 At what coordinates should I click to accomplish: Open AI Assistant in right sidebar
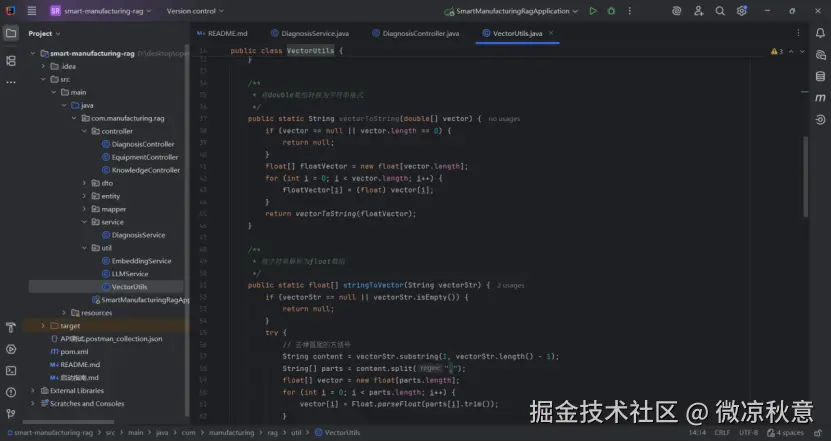click(820, 55)
